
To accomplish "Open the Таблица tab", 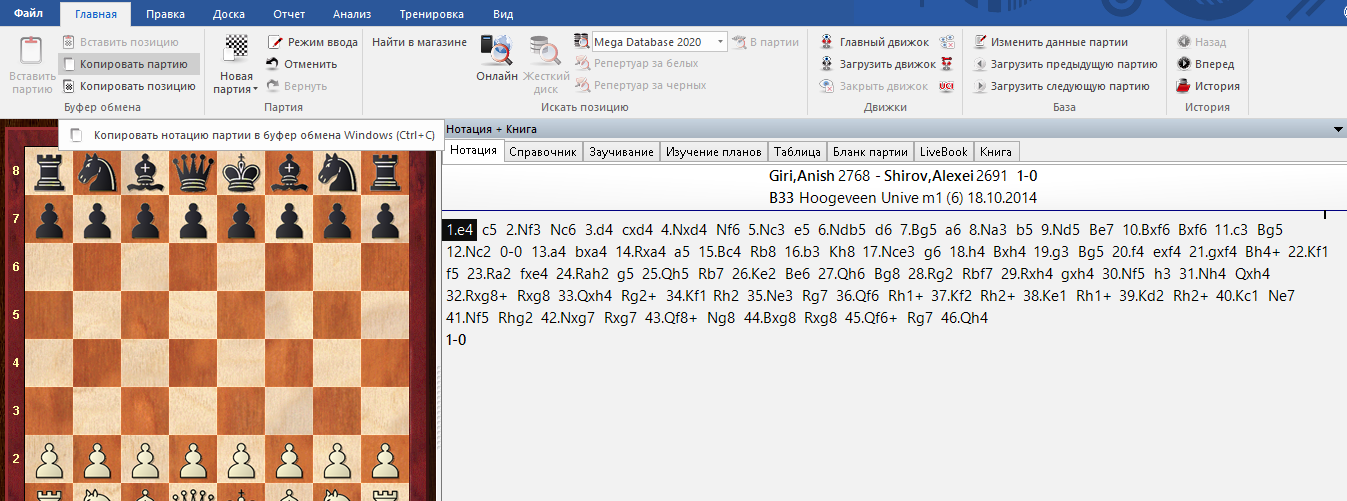I will [x=797, y=152].
